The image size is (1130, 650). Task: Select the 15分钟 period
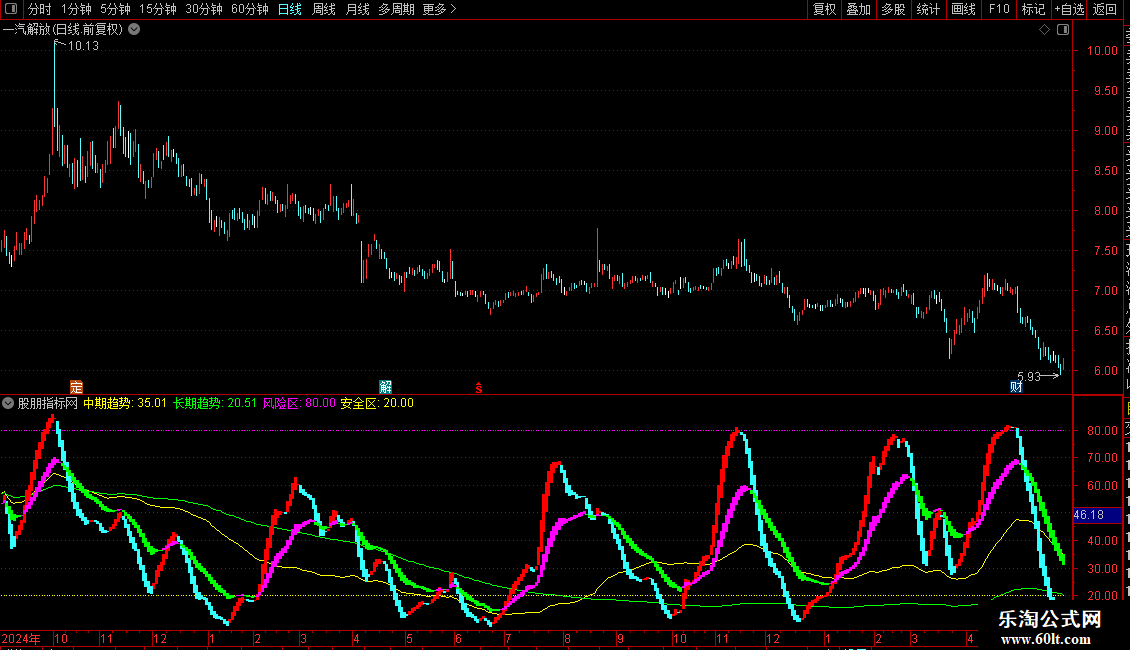[x=158, y=9]
